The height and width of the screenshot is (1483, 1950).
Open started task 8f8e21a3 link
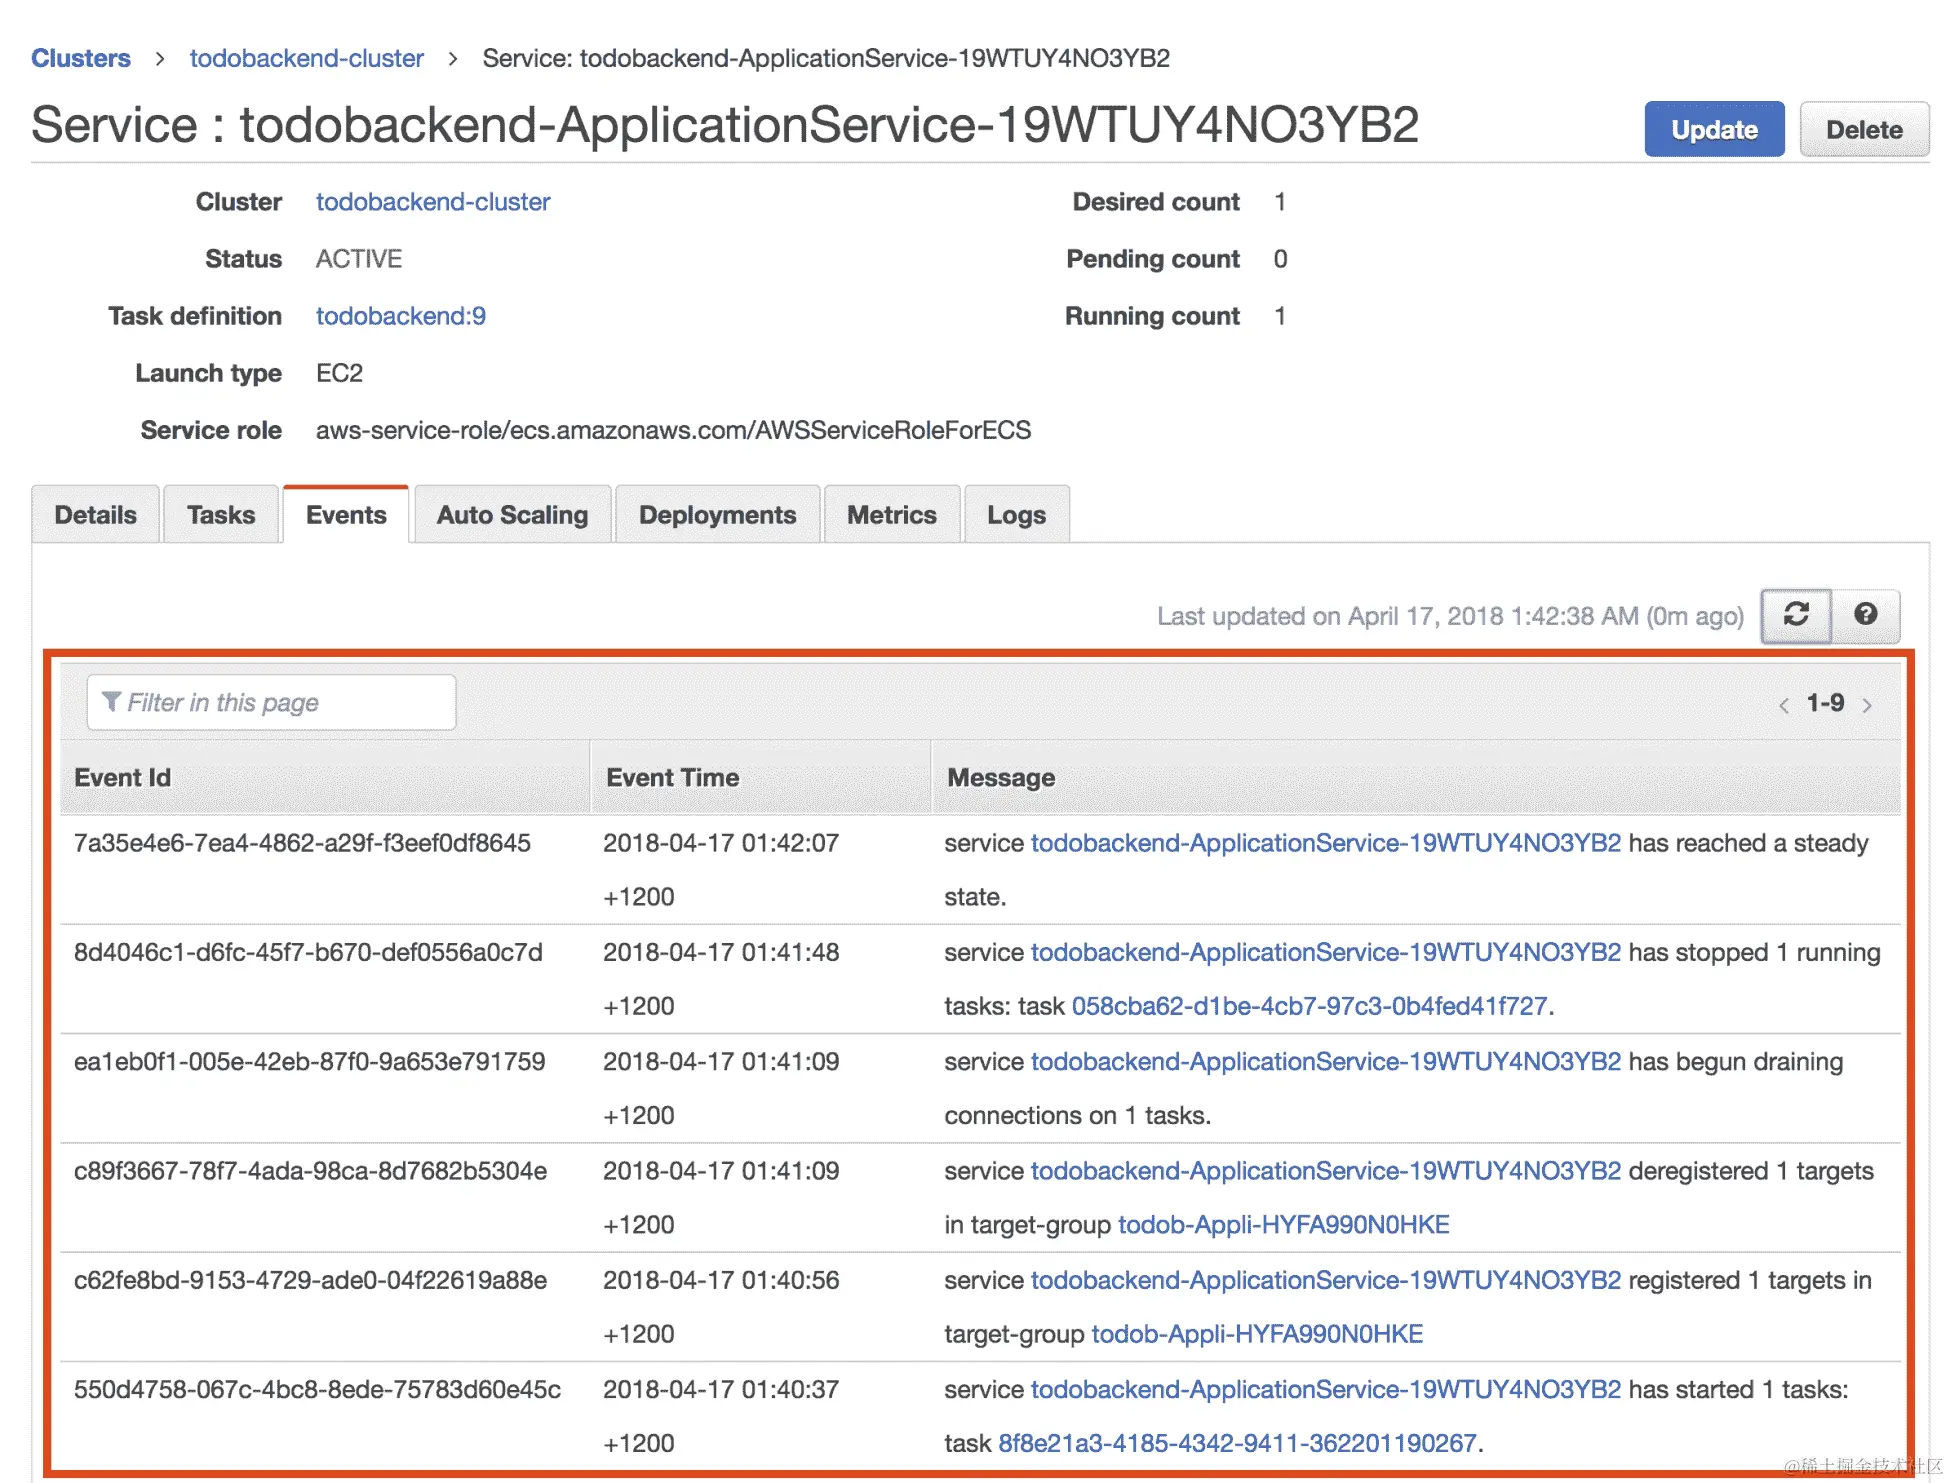(1237, 1443)
